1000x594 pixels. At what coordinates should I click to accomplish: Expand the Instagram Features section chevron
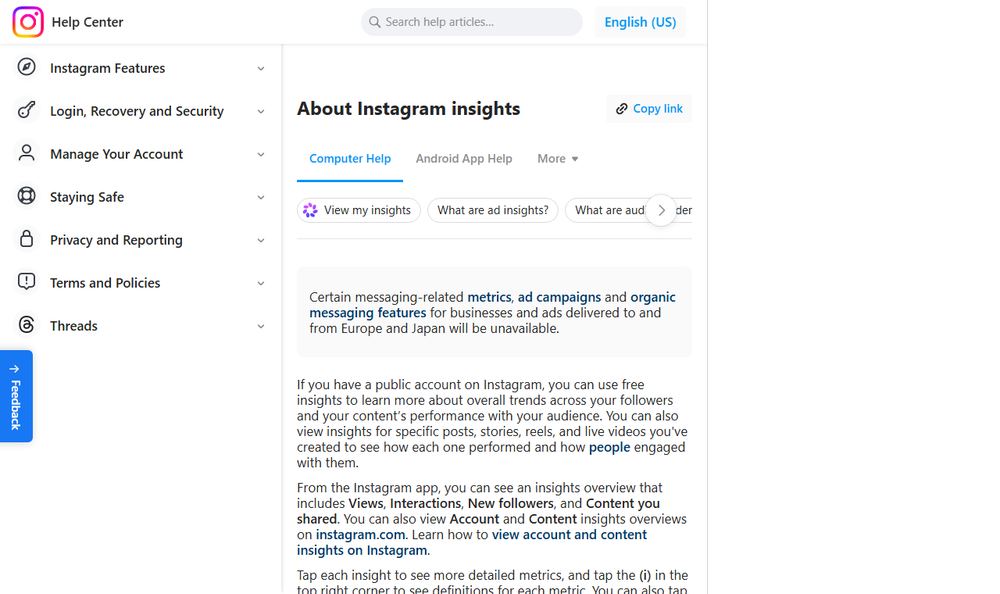(261, 68)
